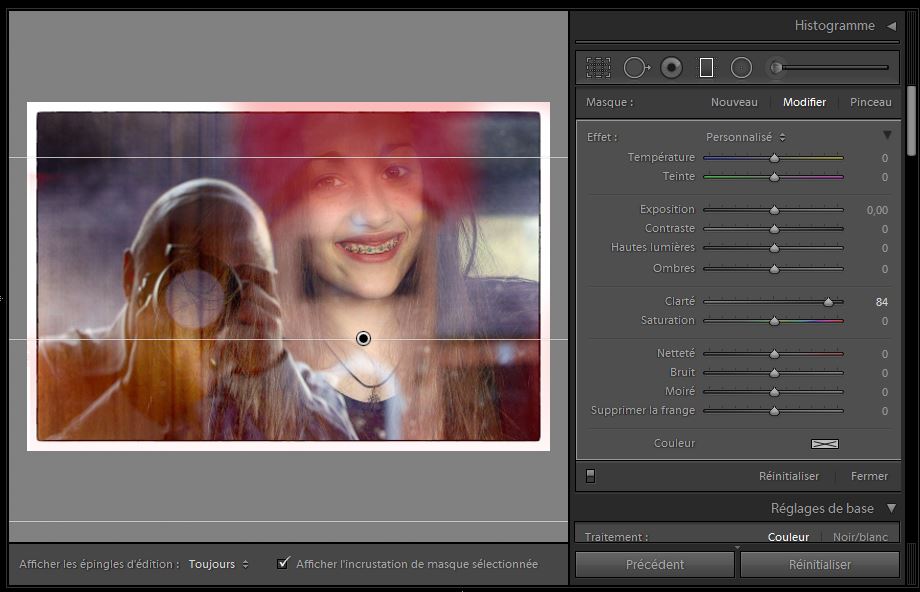Open the Afficher les épingles Toujours dropdown
The height and width of the screenshot is (592, 920).
pos(218,564)
